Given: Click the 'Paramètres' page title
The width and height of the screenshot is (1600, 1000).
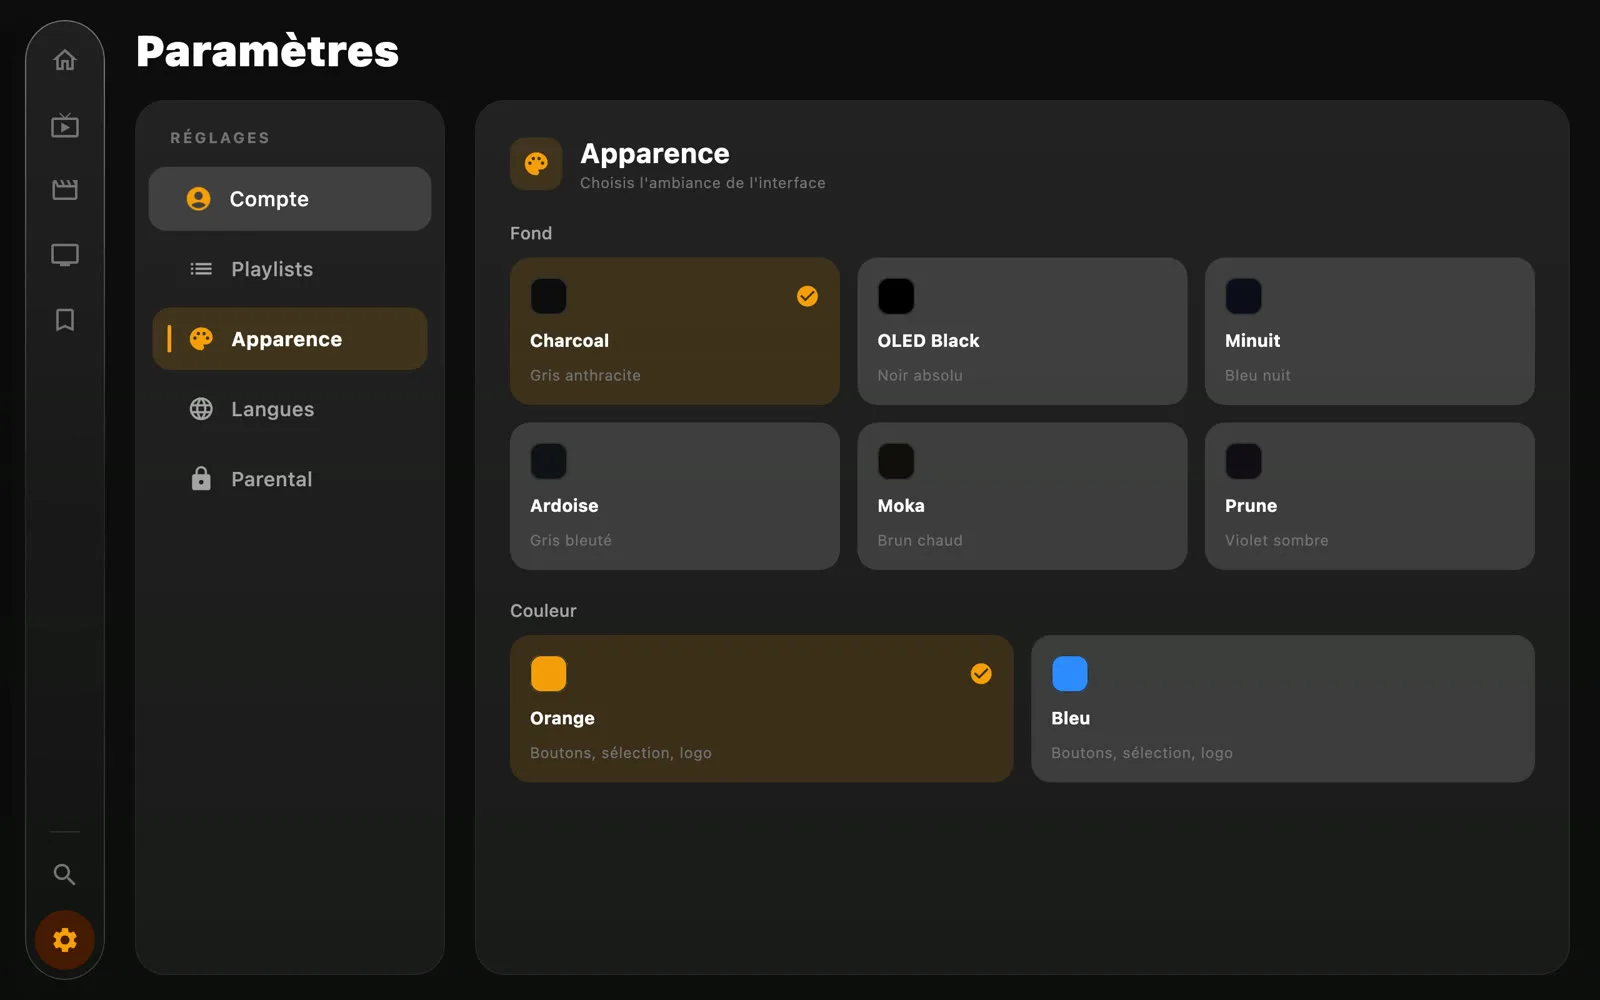Looking at the screenshot, I should coord(267,51).
